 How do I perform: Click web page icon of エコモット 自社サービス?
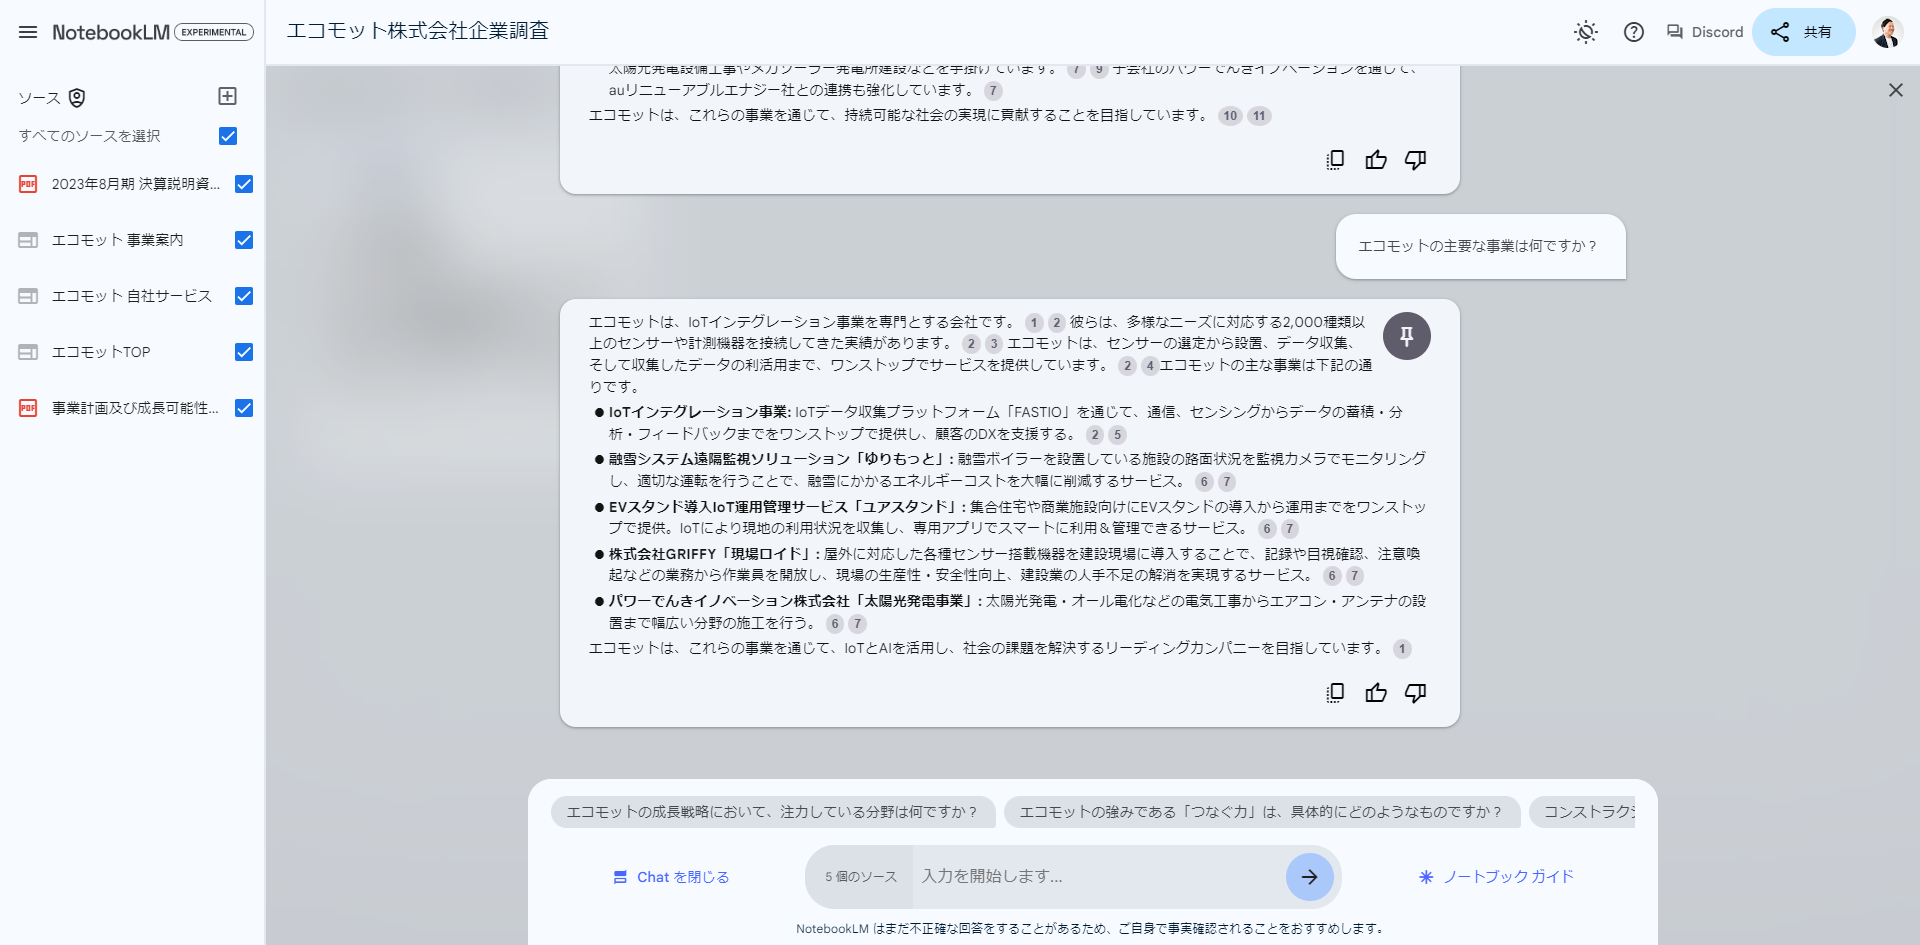[28, 296]
